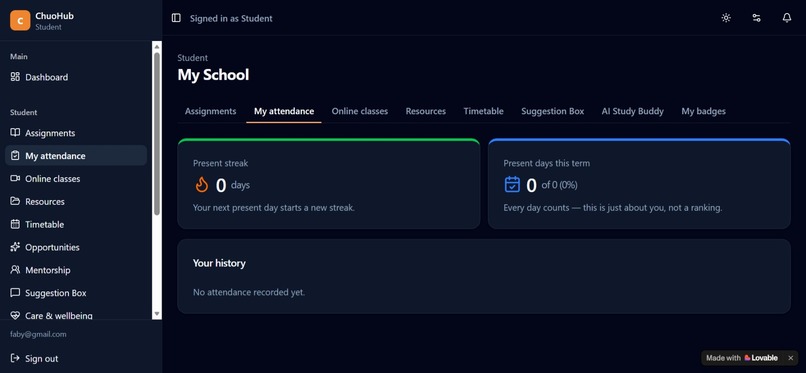This screenshot has height=373, width=806.
Task: Click sidebar scrollbar down arrow
Action: click(157, 314)
